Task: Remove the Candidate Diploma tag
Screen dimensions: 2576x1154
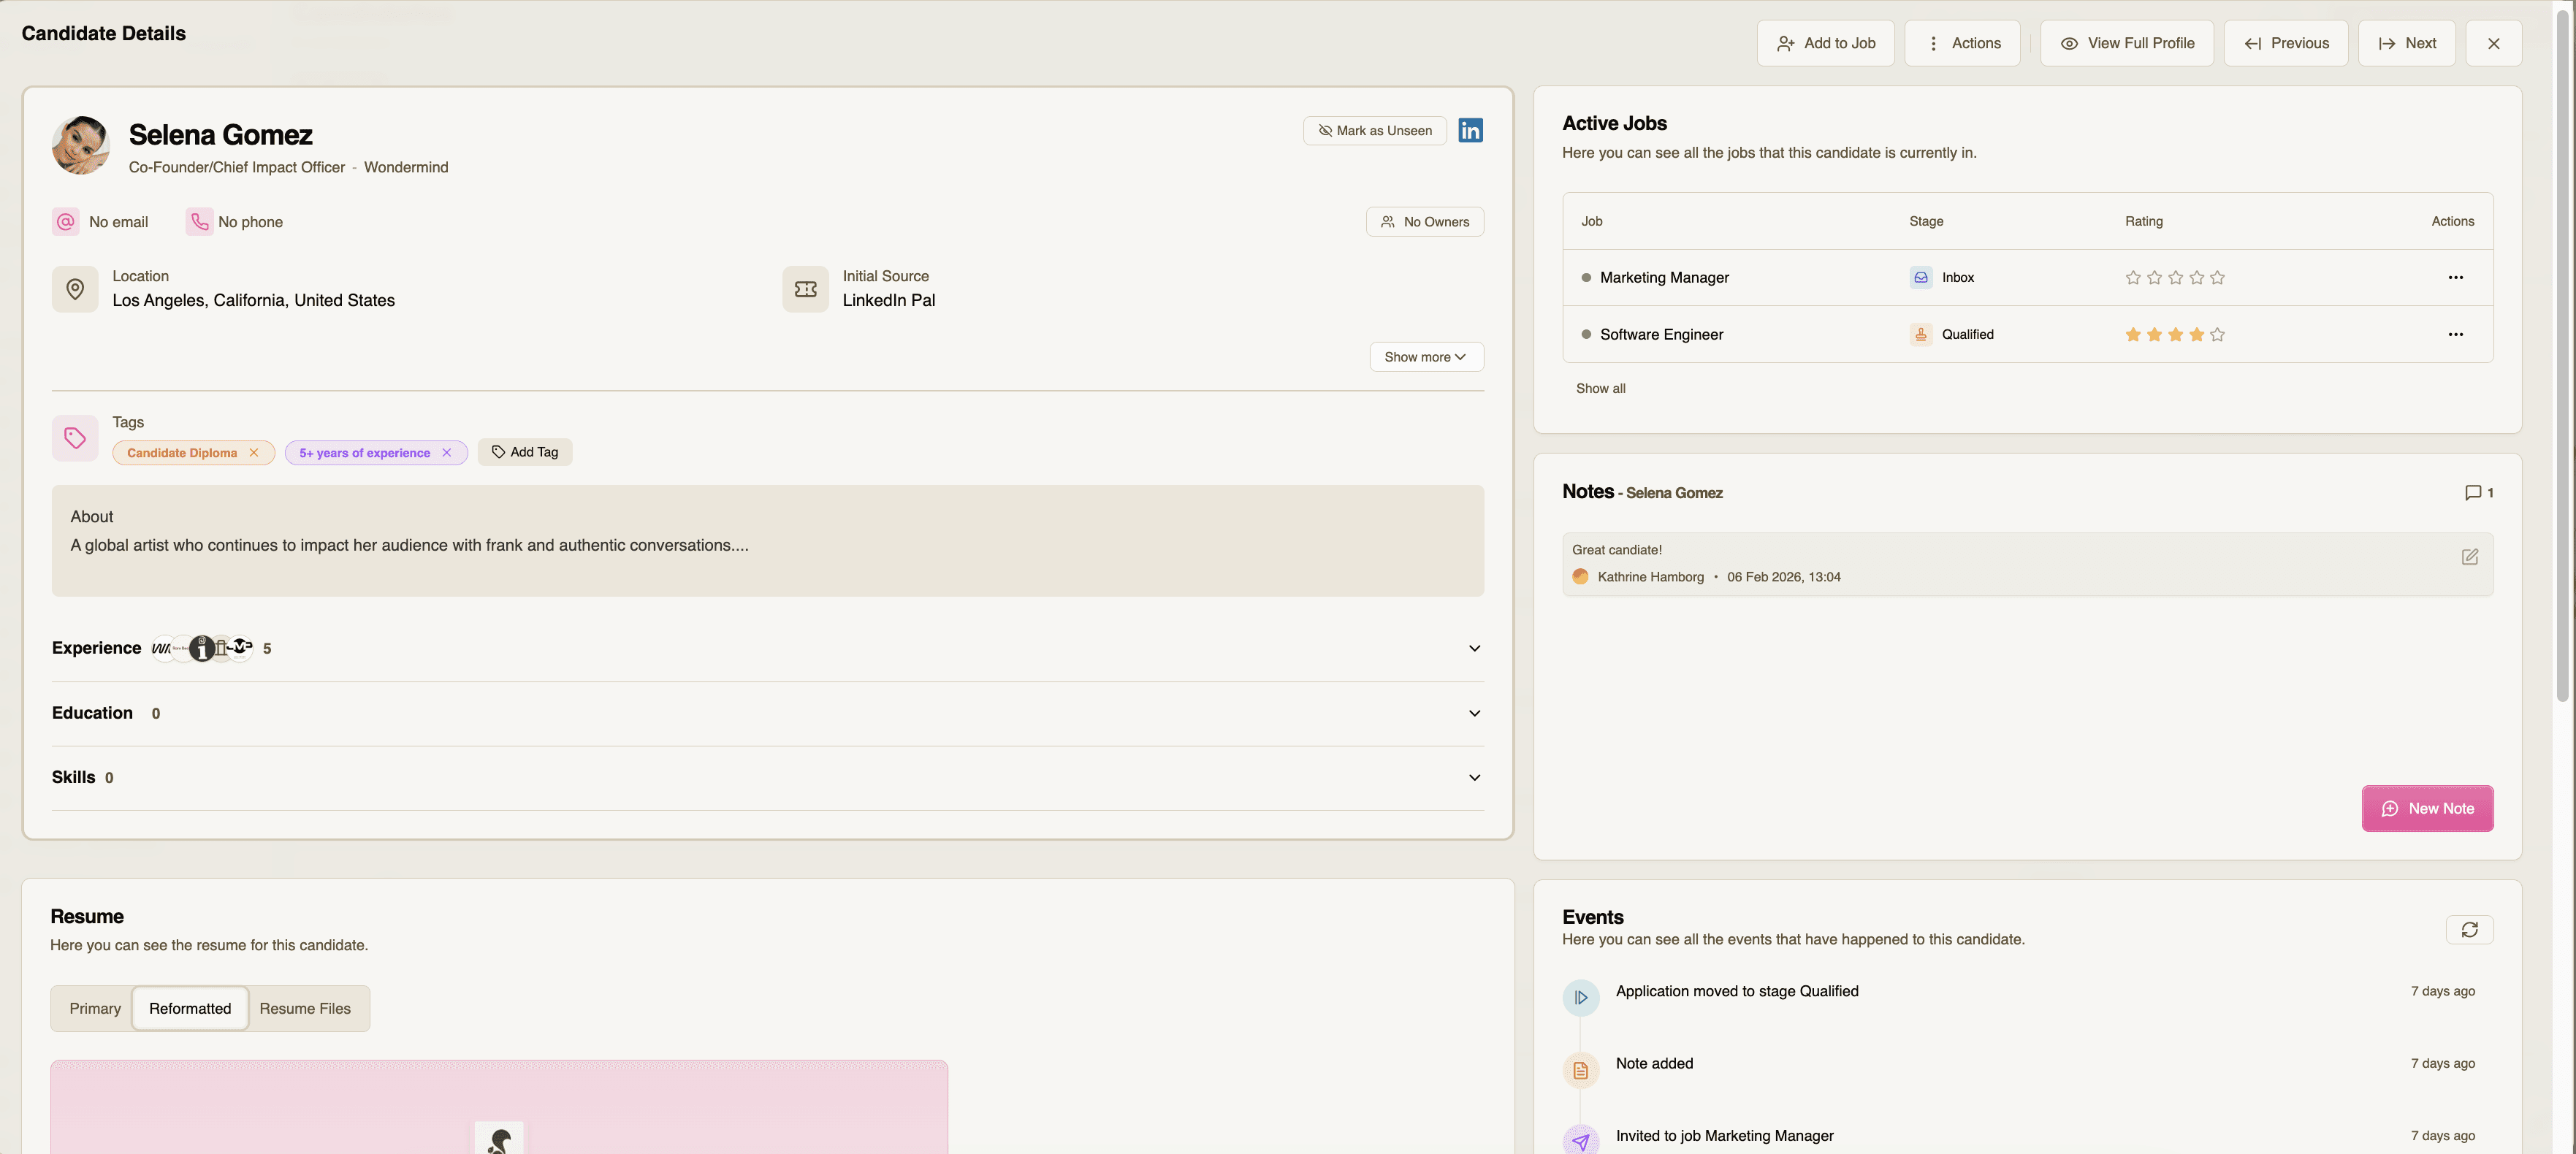Action: 254,453
